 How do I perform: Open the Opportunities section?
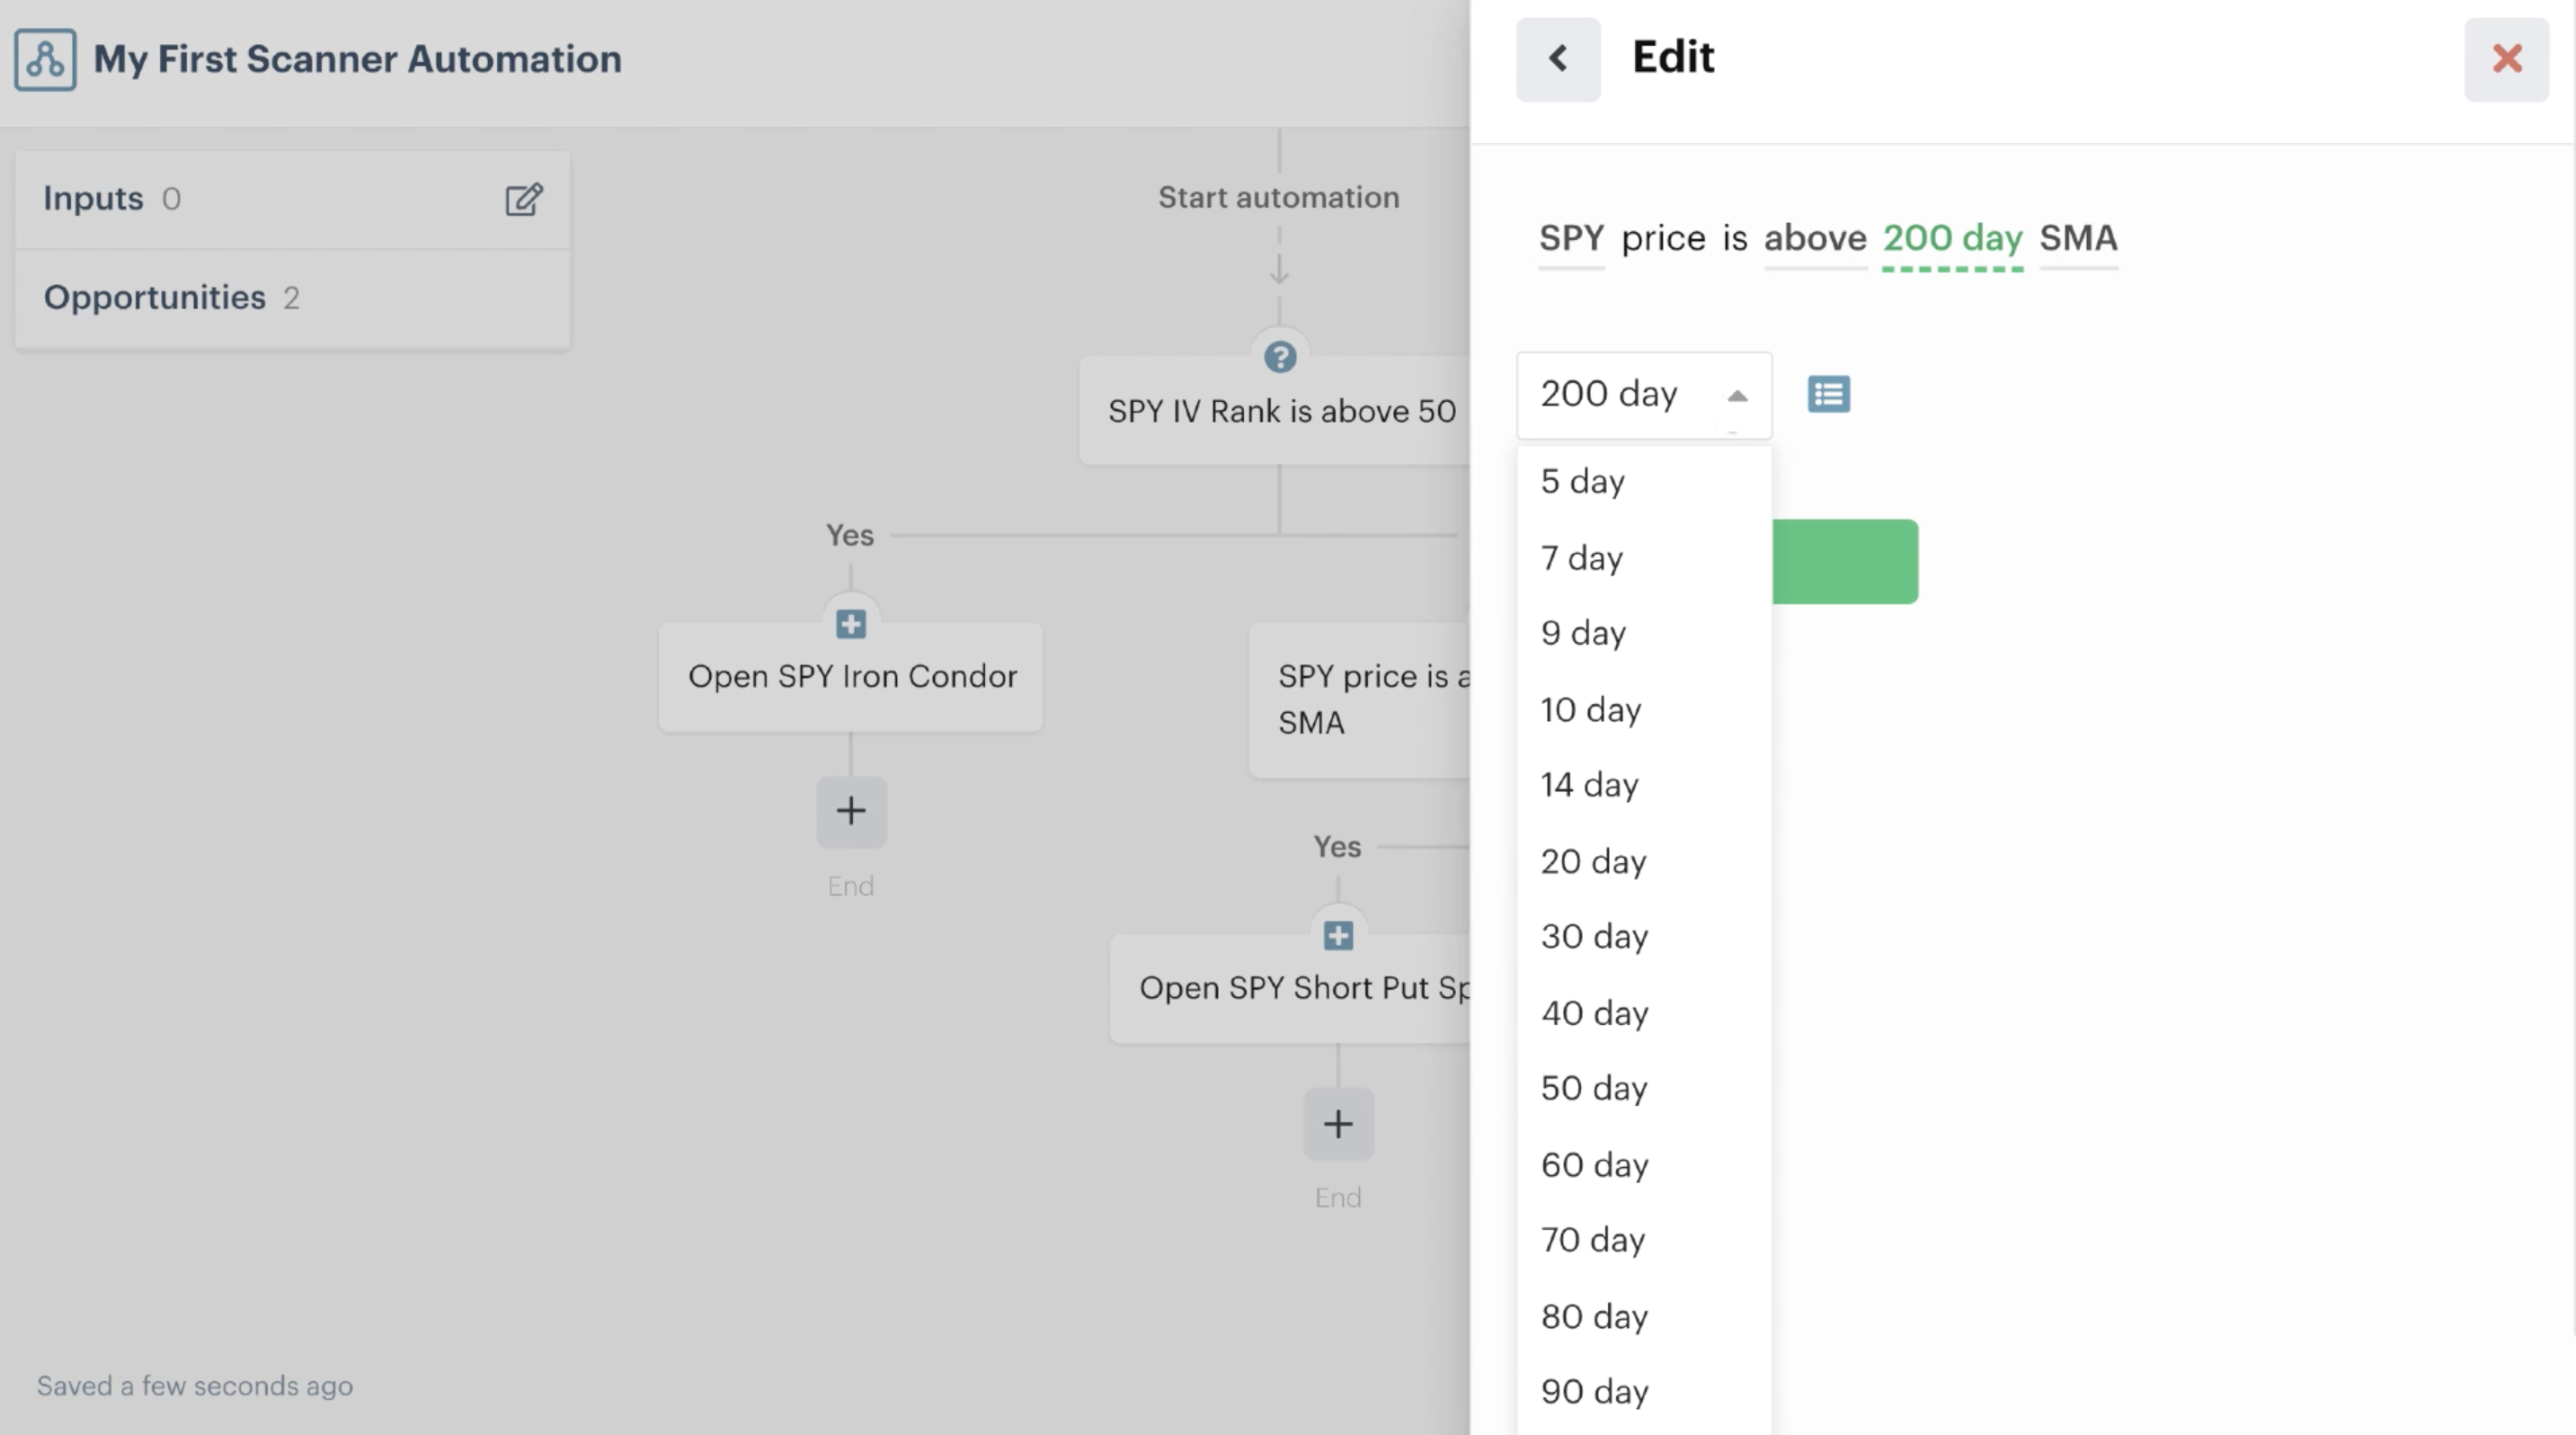coord(292,298)
